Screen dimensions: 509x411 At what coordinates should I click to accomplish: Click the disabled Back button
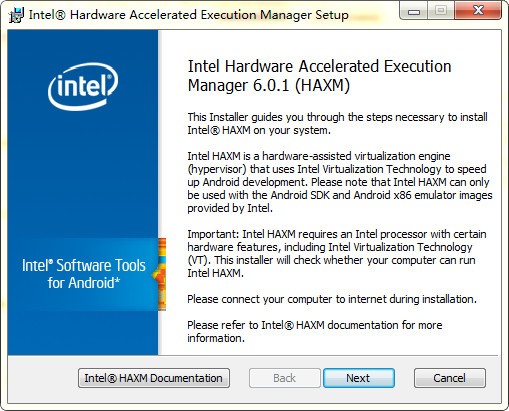(284, 378)
